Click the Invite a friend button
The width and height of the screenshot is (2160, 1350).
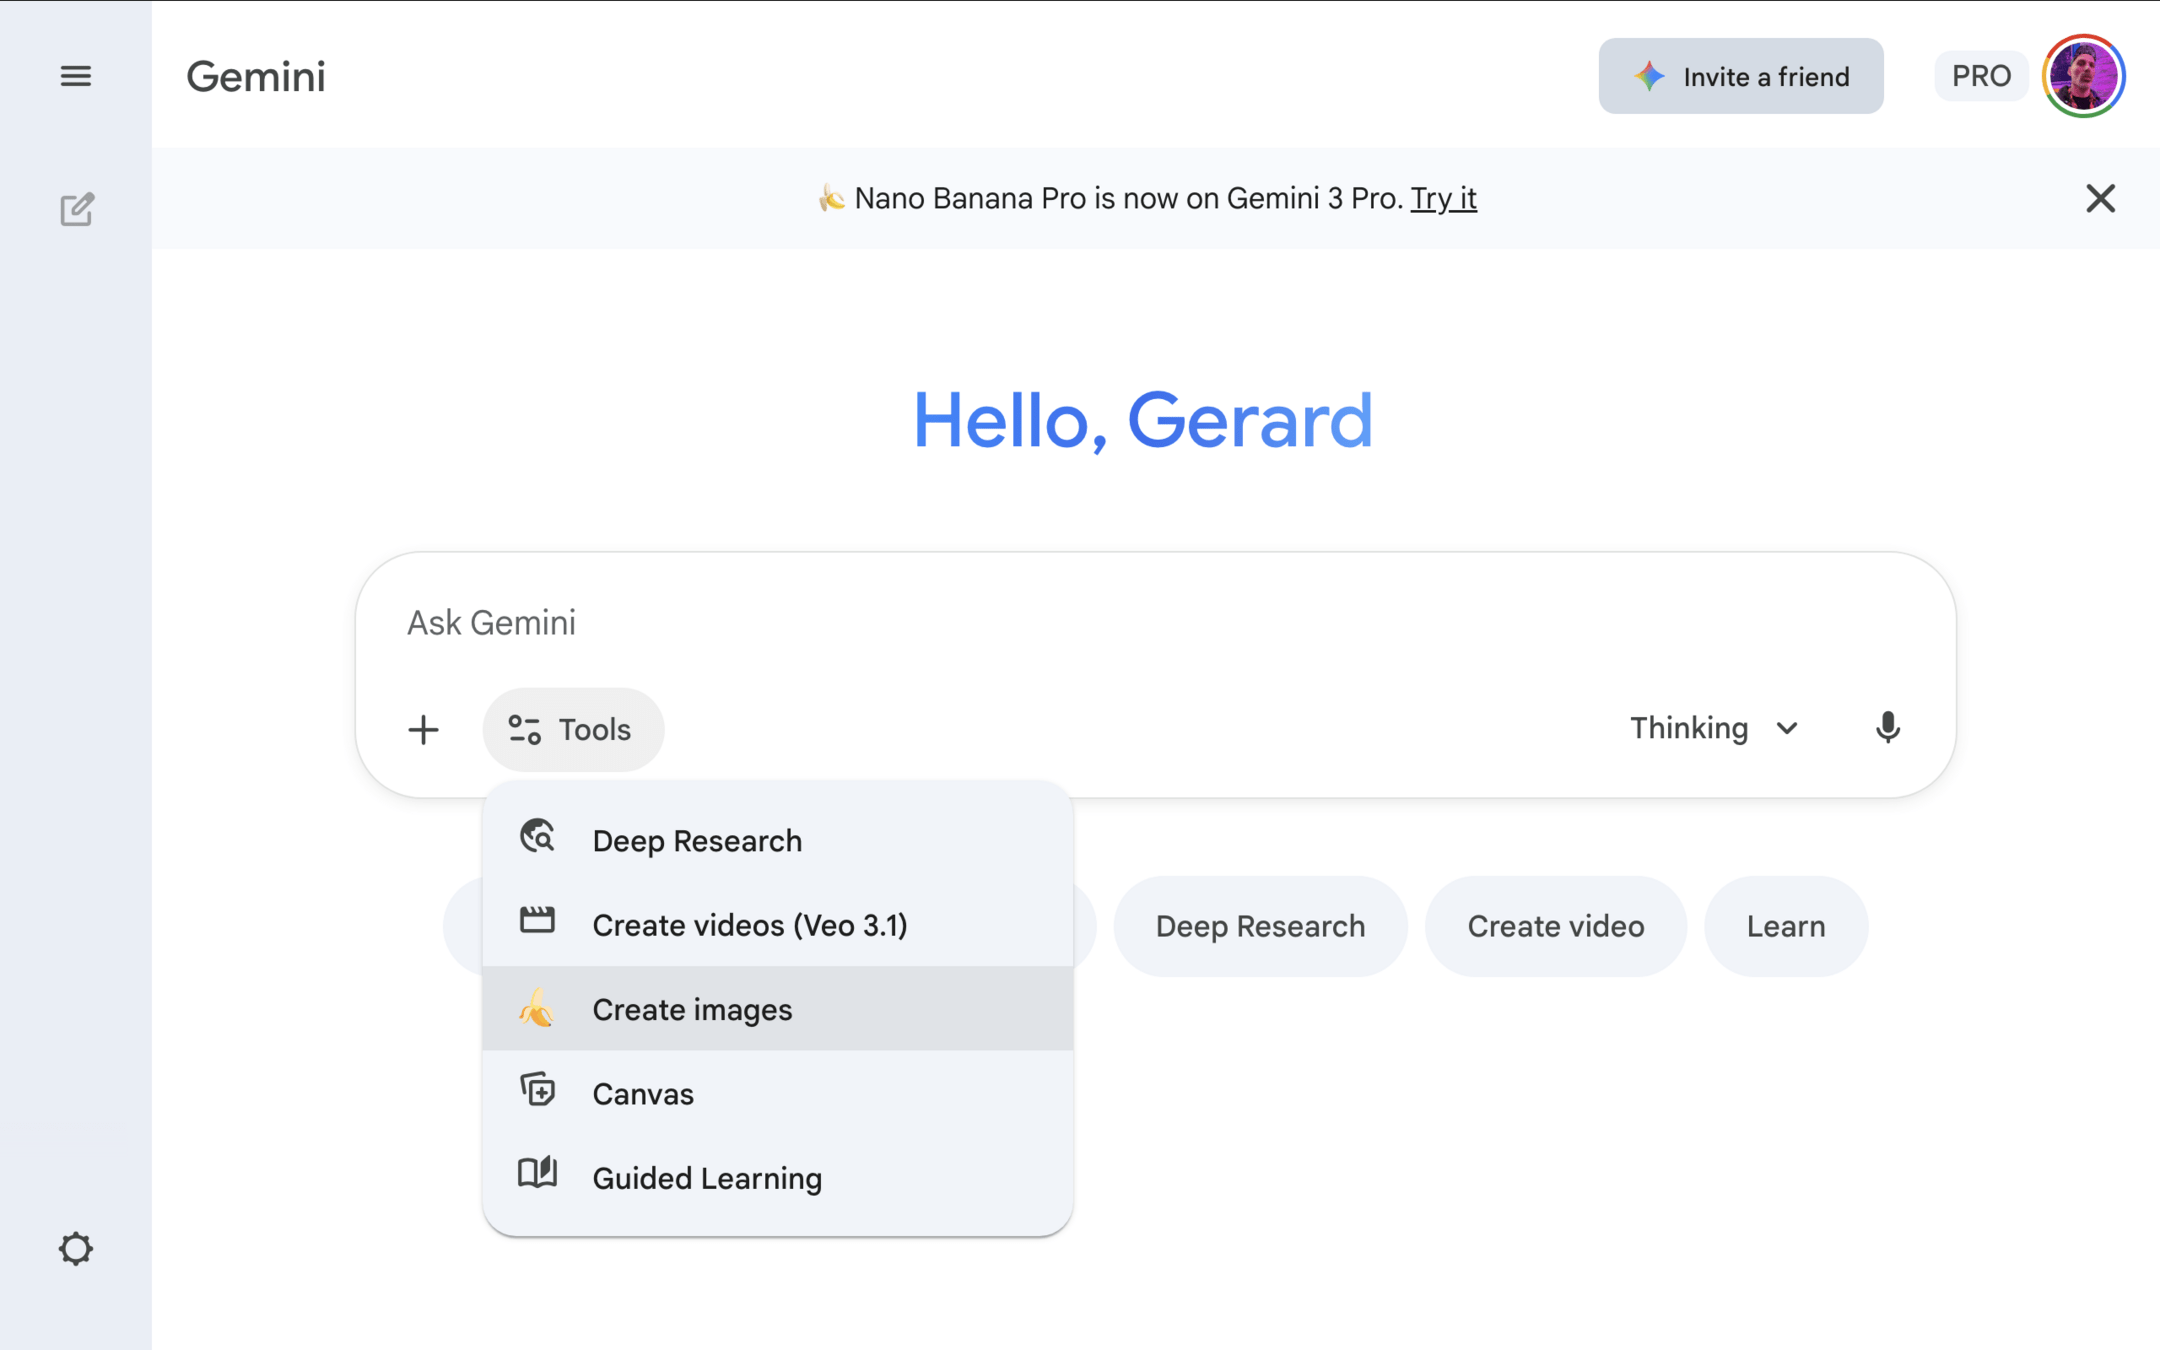point(1740,76)
